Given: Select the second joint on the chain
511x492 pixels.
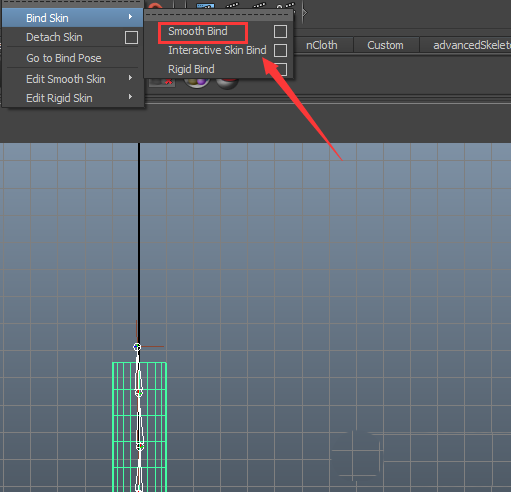Looking at the screenshot, I should click(139, 393).
